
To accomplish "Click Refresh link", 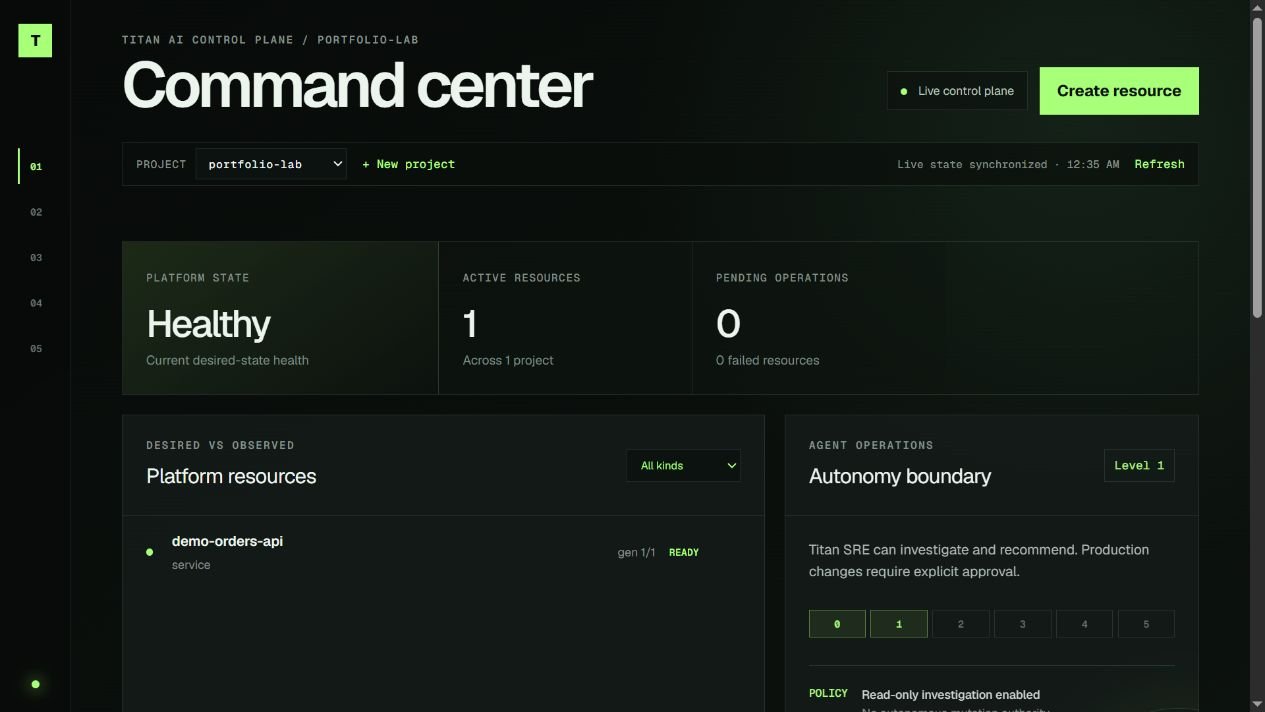I will tap(1159, 164).
